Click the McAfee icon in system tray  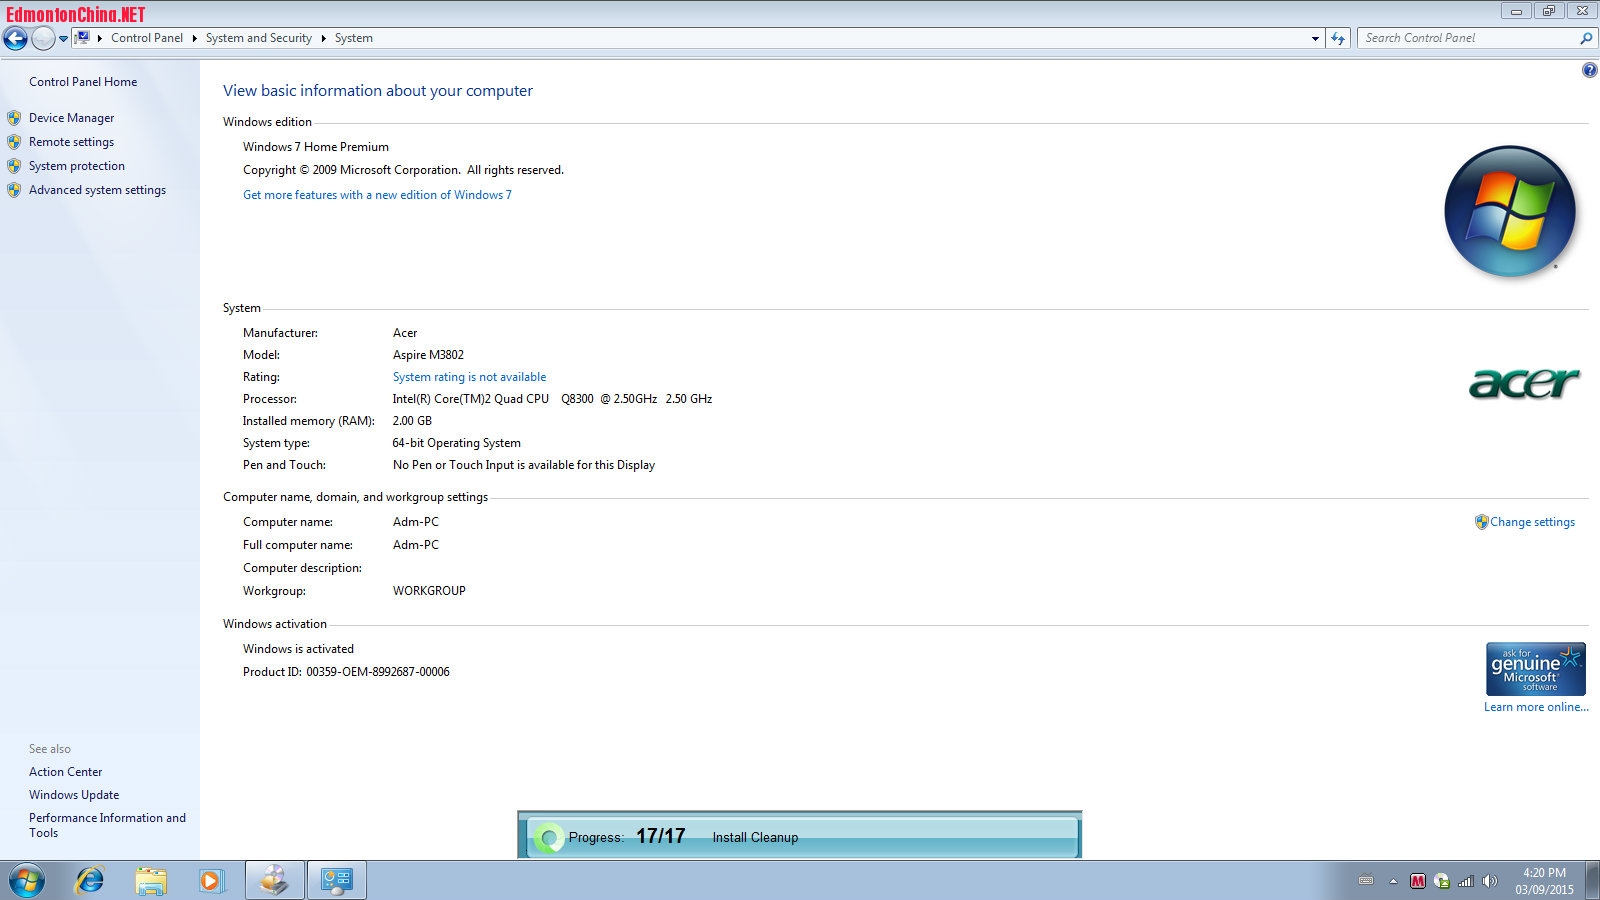tap(1417, 881)
